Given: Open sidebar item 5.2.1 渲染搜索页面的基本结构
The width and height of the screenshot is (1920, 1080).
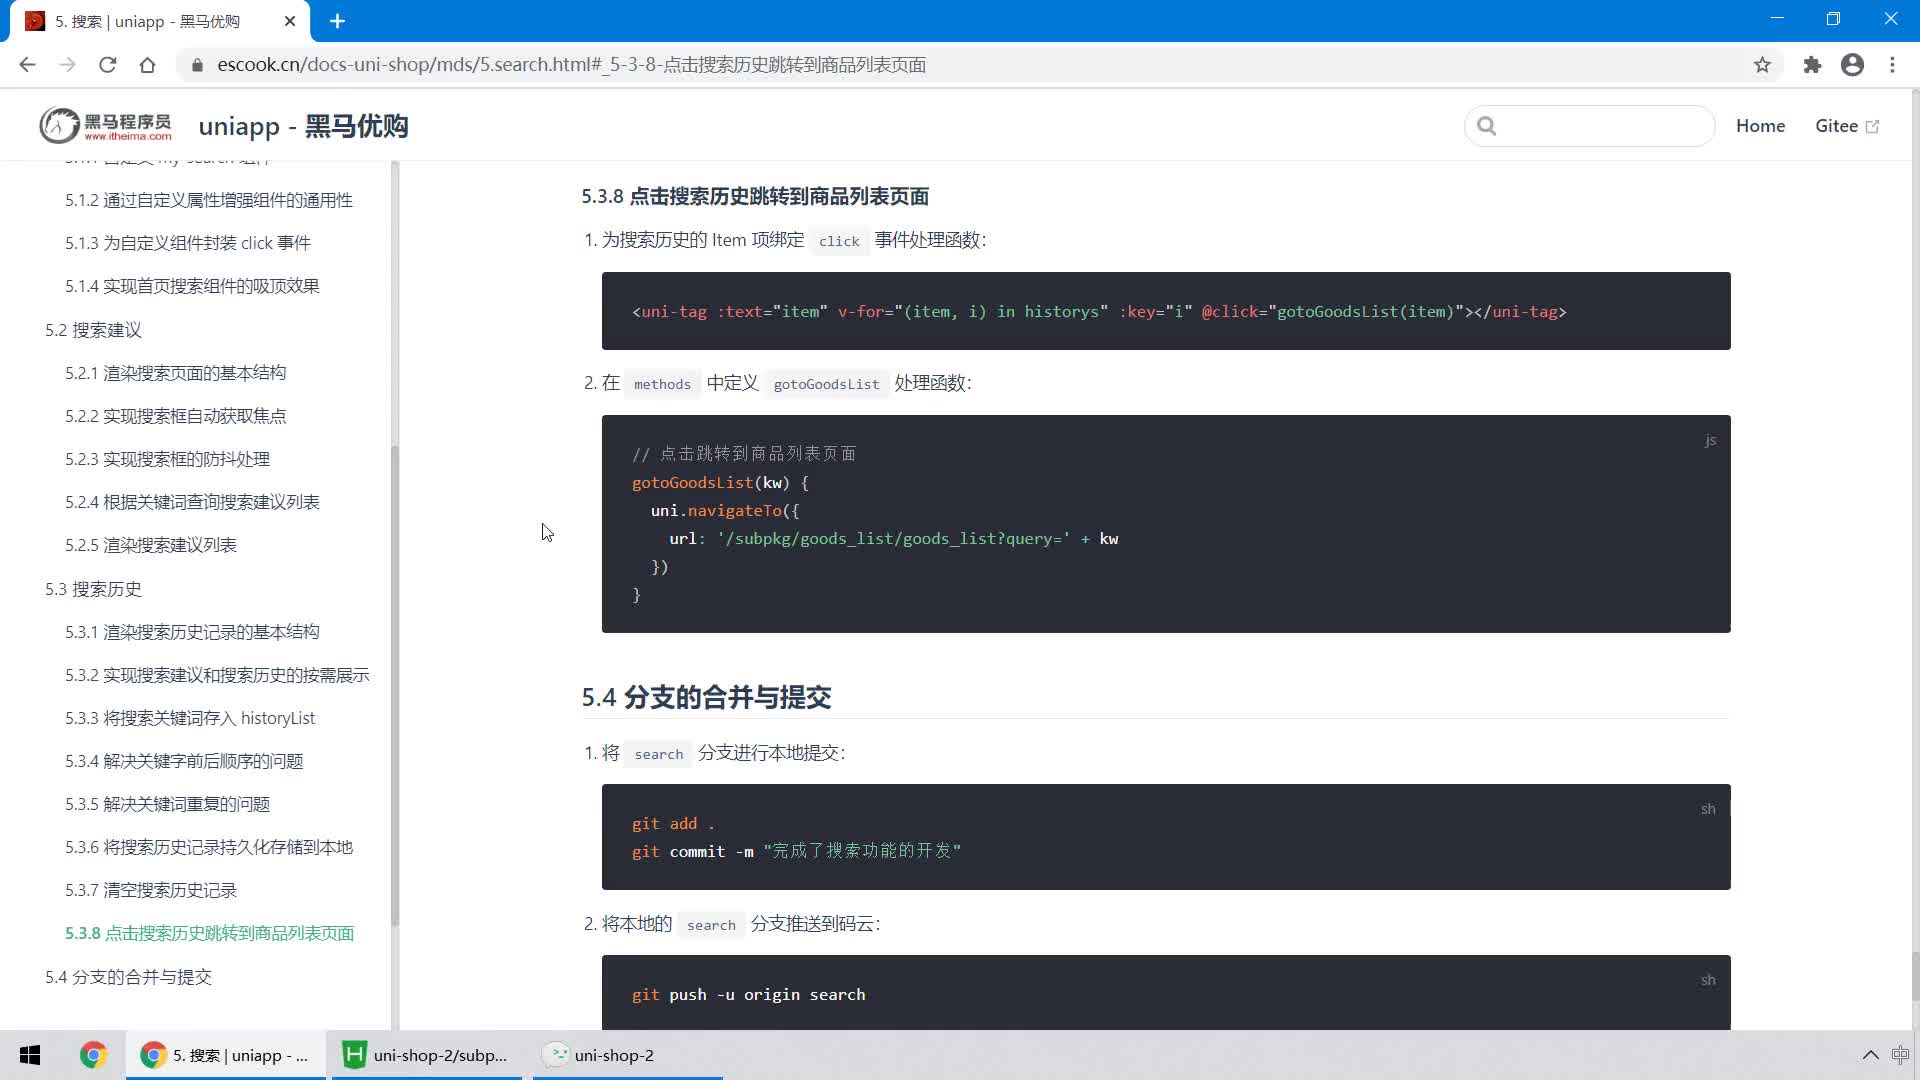Looking at the screenshot, I should (x=175, y=373).
